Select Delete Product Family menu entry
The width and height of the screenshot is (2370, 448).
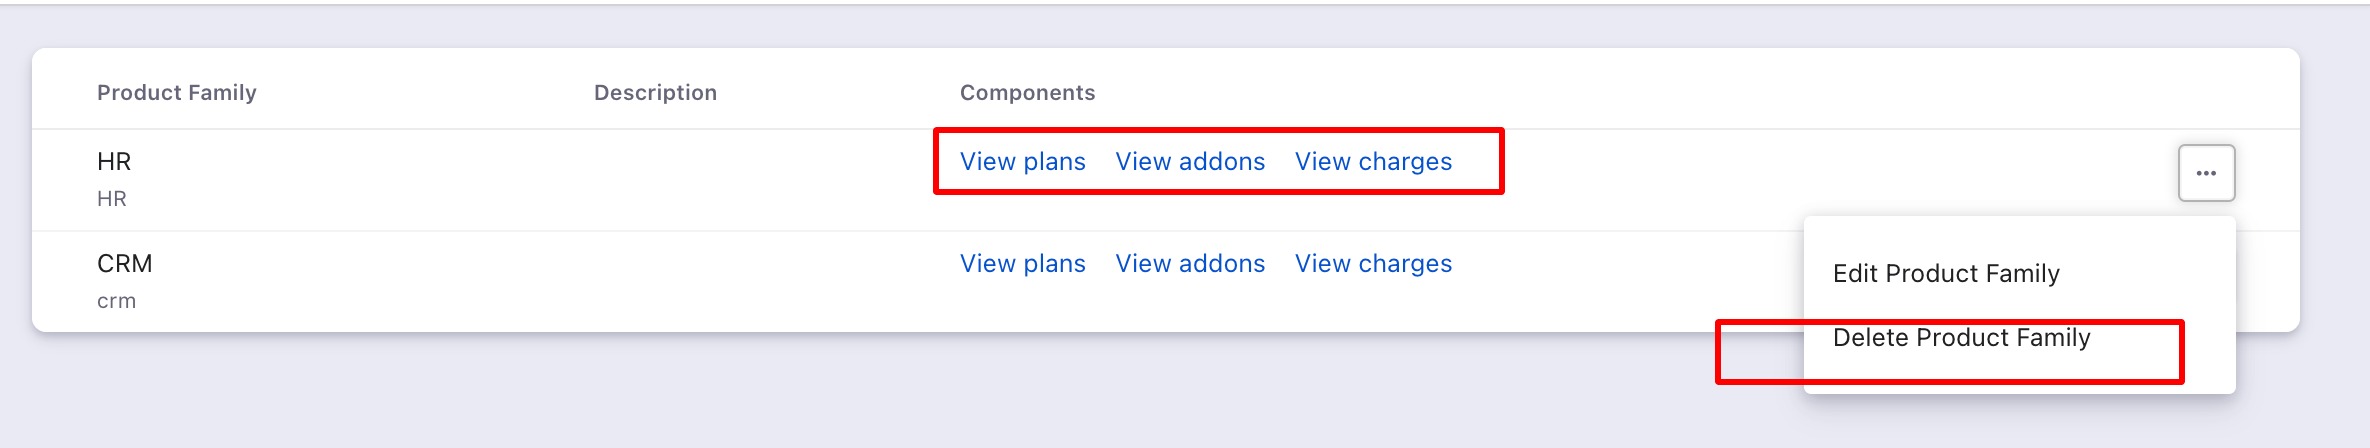[1961, 338]
